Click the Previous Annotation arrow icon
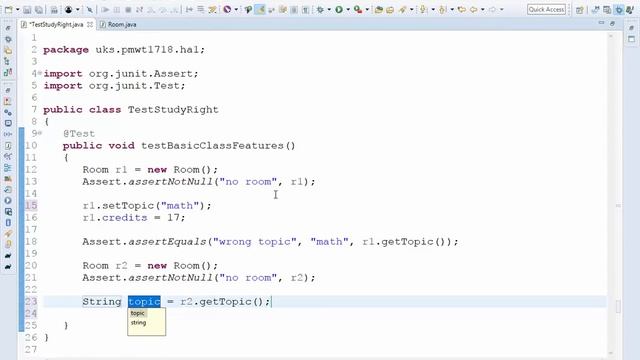Screen dimensions: 640x360 (x=442, y=9)
